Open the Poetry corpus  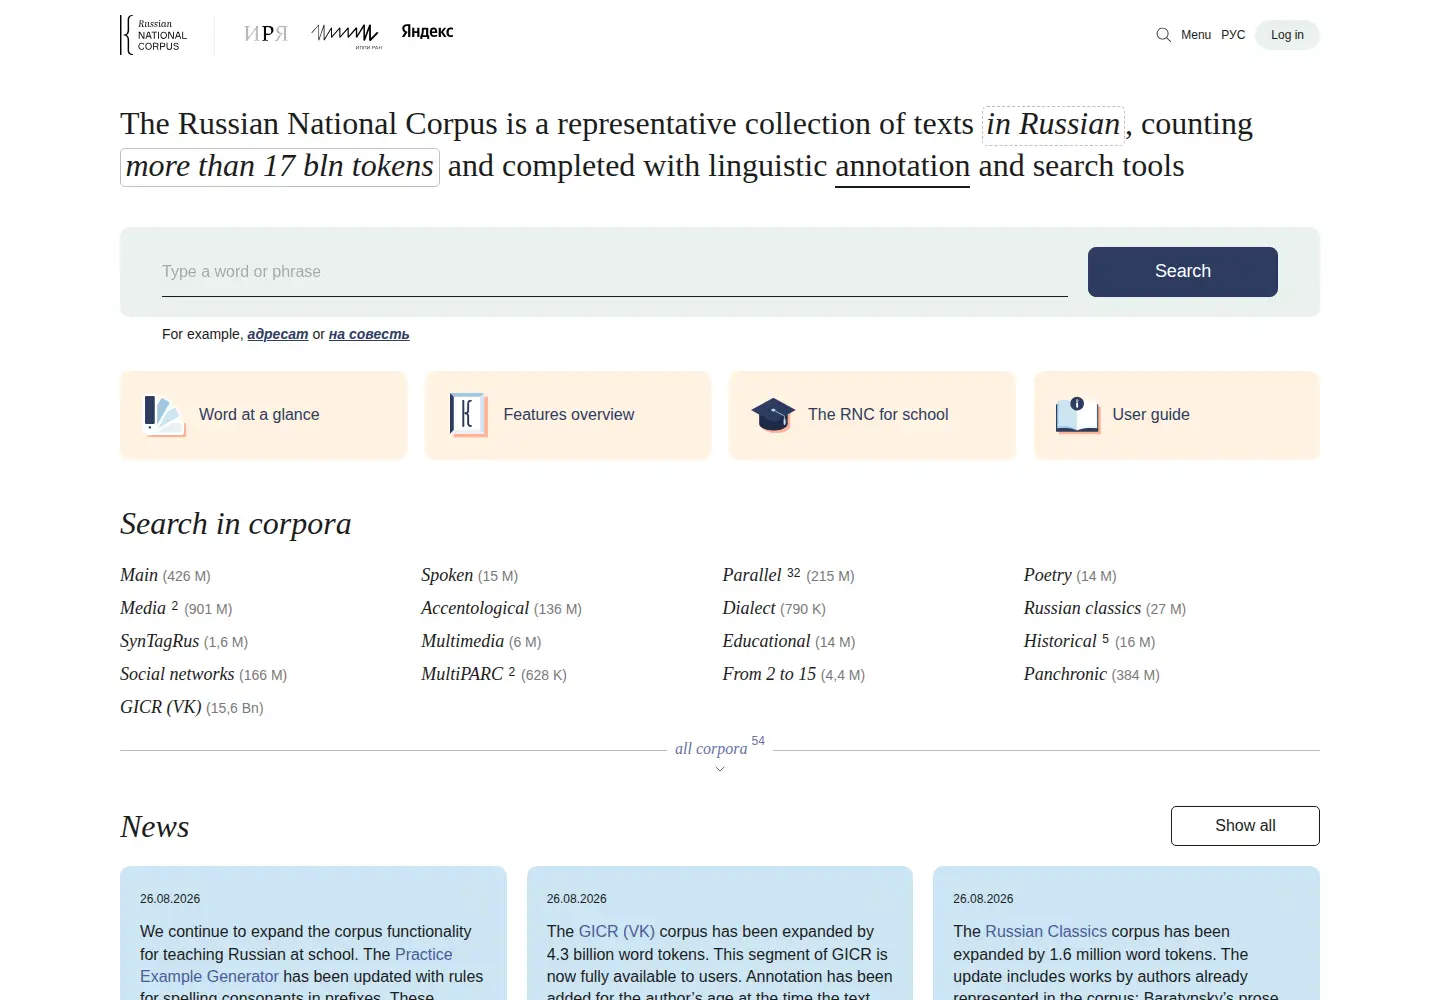click(x=1048, y=575)
